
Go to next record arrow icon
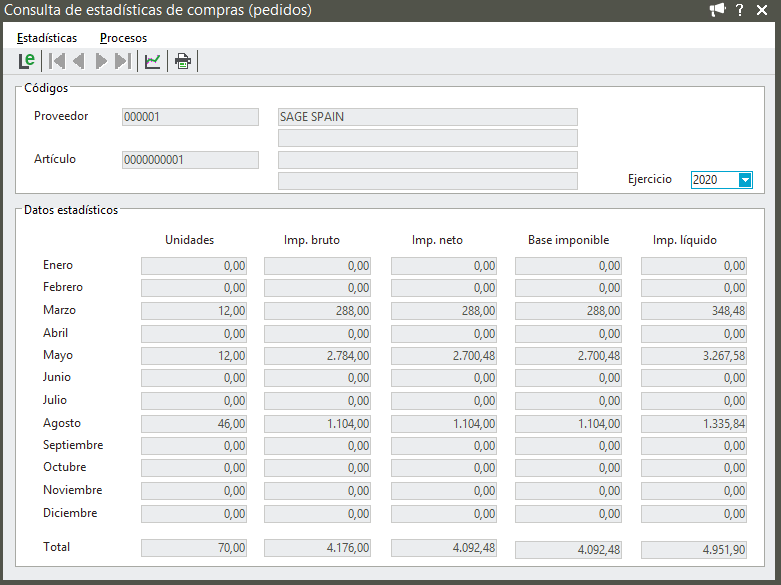coord(101,61)
